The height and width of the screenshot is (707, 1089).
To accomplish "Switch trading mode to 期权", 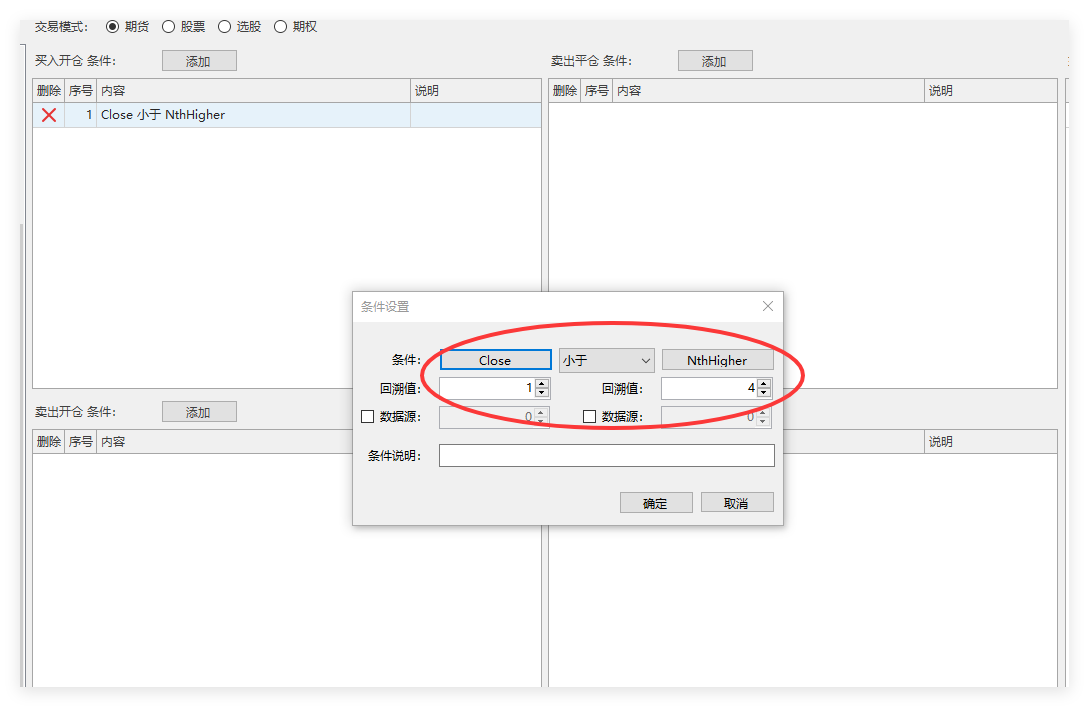I will (280, 27).
